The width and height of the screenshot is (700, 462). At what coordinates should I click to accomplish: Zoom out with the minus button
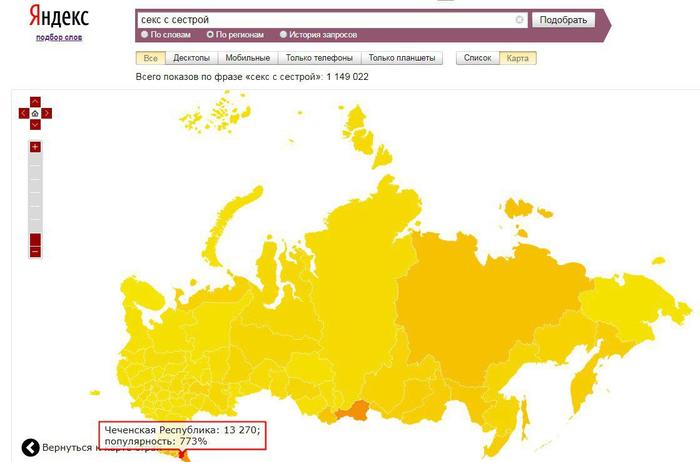coord(35,251)
